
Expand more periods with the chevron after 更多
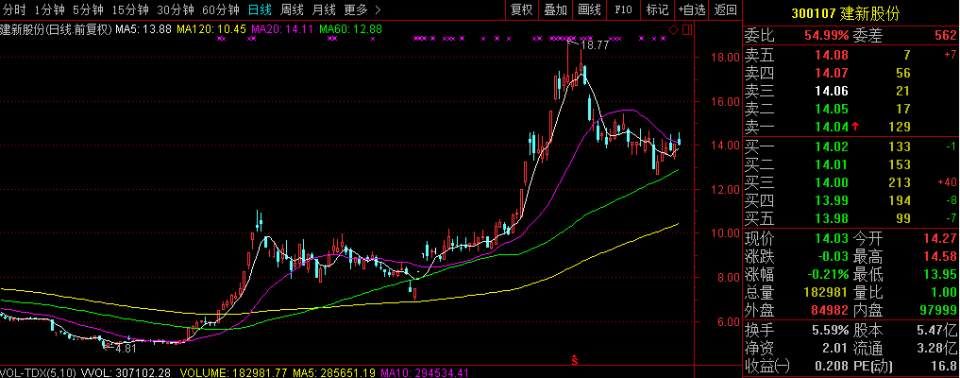(377, 10)
